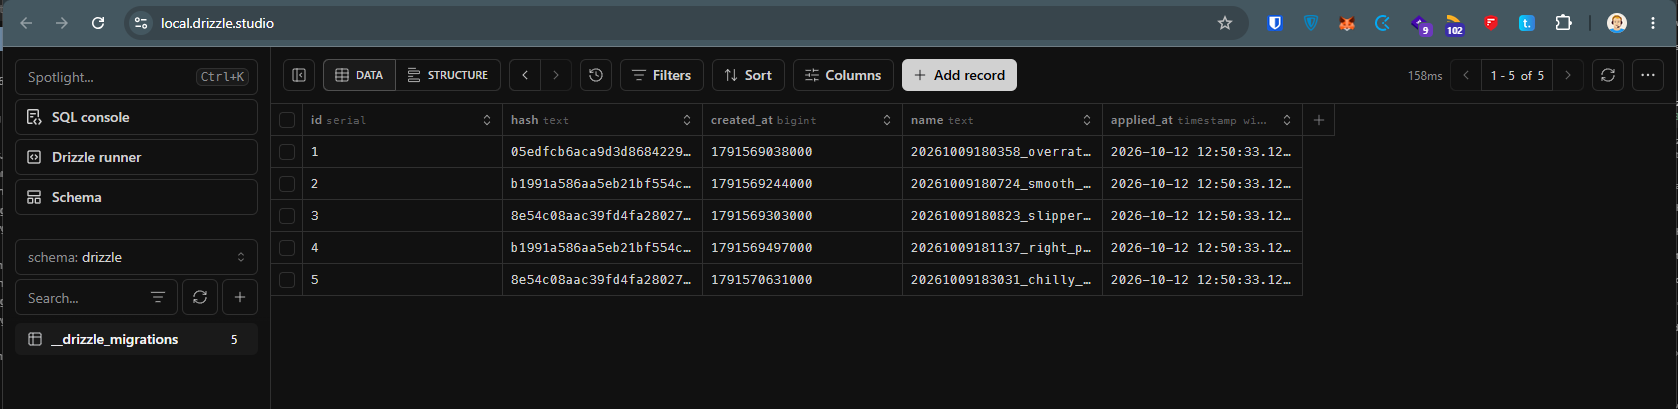The height and width of the screenshot is (409, 1678).
Task: Refresh the tables list in sidebar
Action: (200, 297)
